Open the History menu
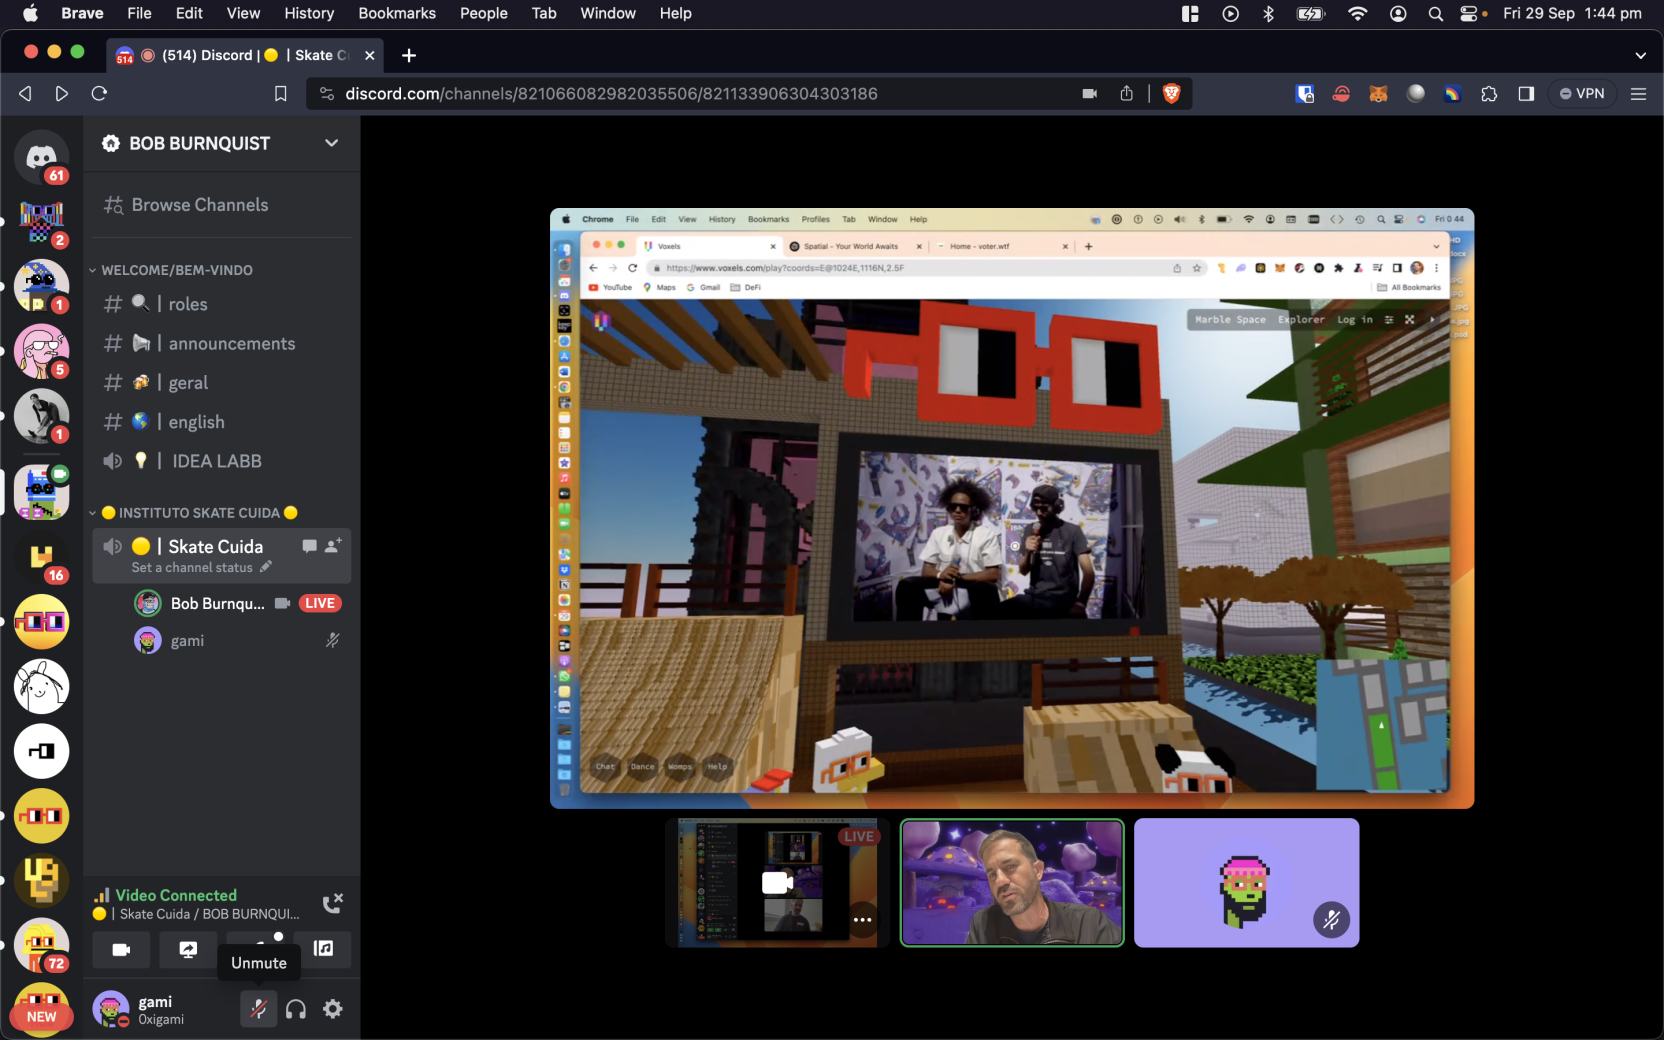Image resolution: width=1664 pixels, height=1040 pixels. point(308,13)
